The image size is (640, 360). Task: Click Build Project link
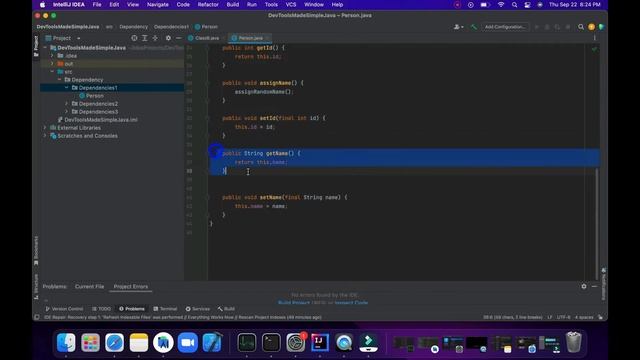pyautogui.click(x=293, y=303)
